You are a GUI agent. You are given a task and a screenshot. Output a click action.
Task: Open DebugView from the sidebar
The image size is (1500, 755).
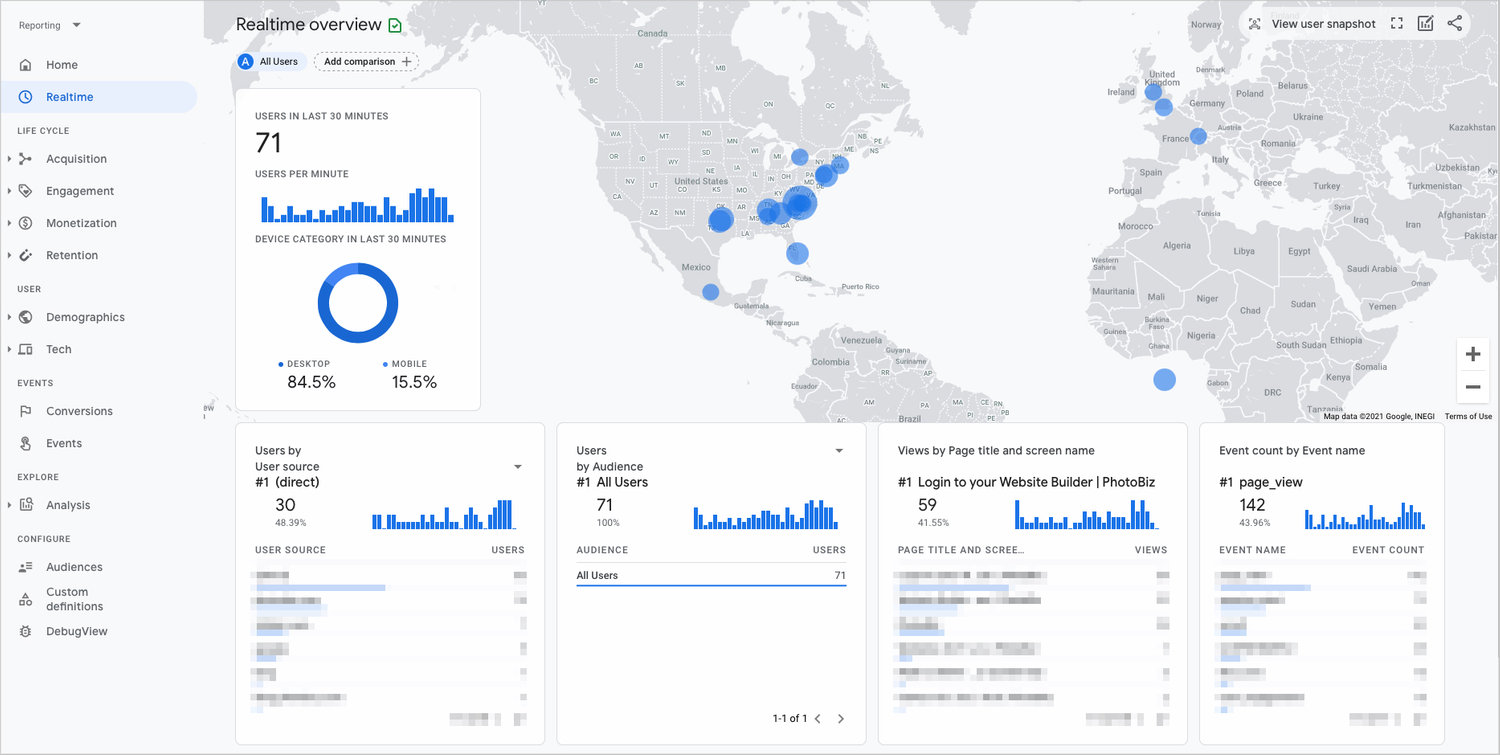click(x=27, y=631)
